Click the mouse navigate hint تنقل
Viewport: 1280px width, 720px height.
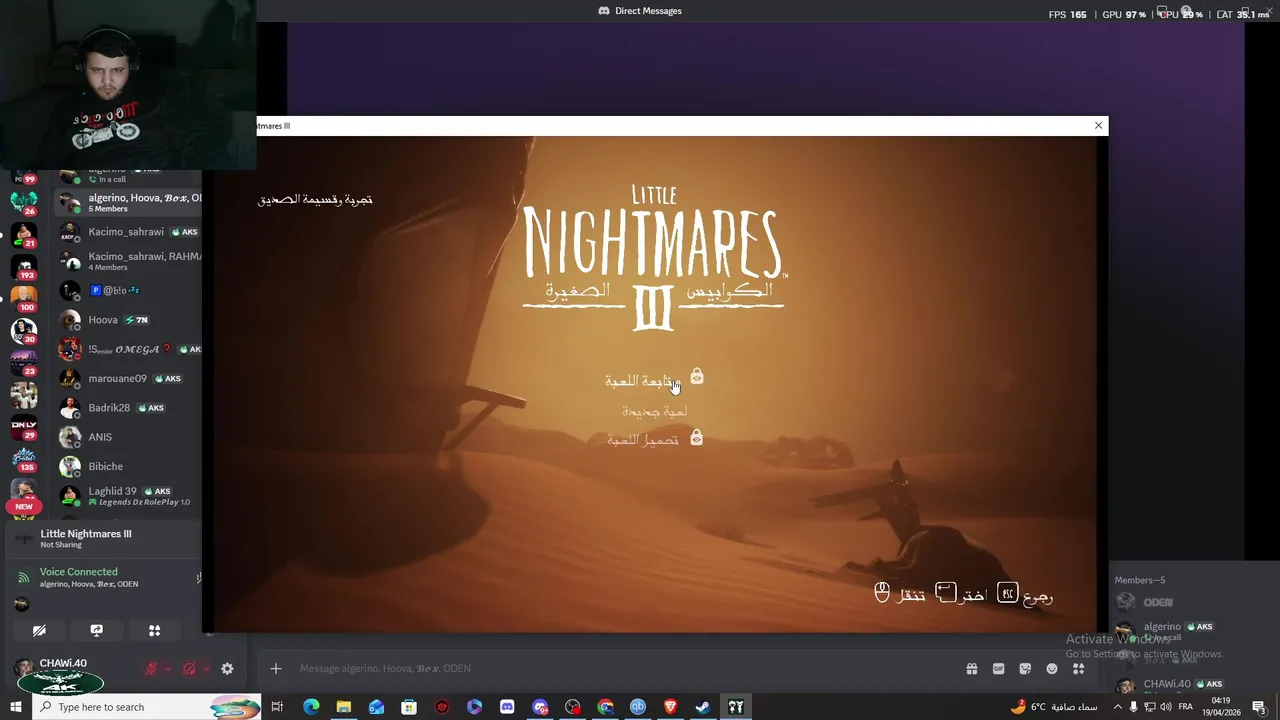click(900, 594)
